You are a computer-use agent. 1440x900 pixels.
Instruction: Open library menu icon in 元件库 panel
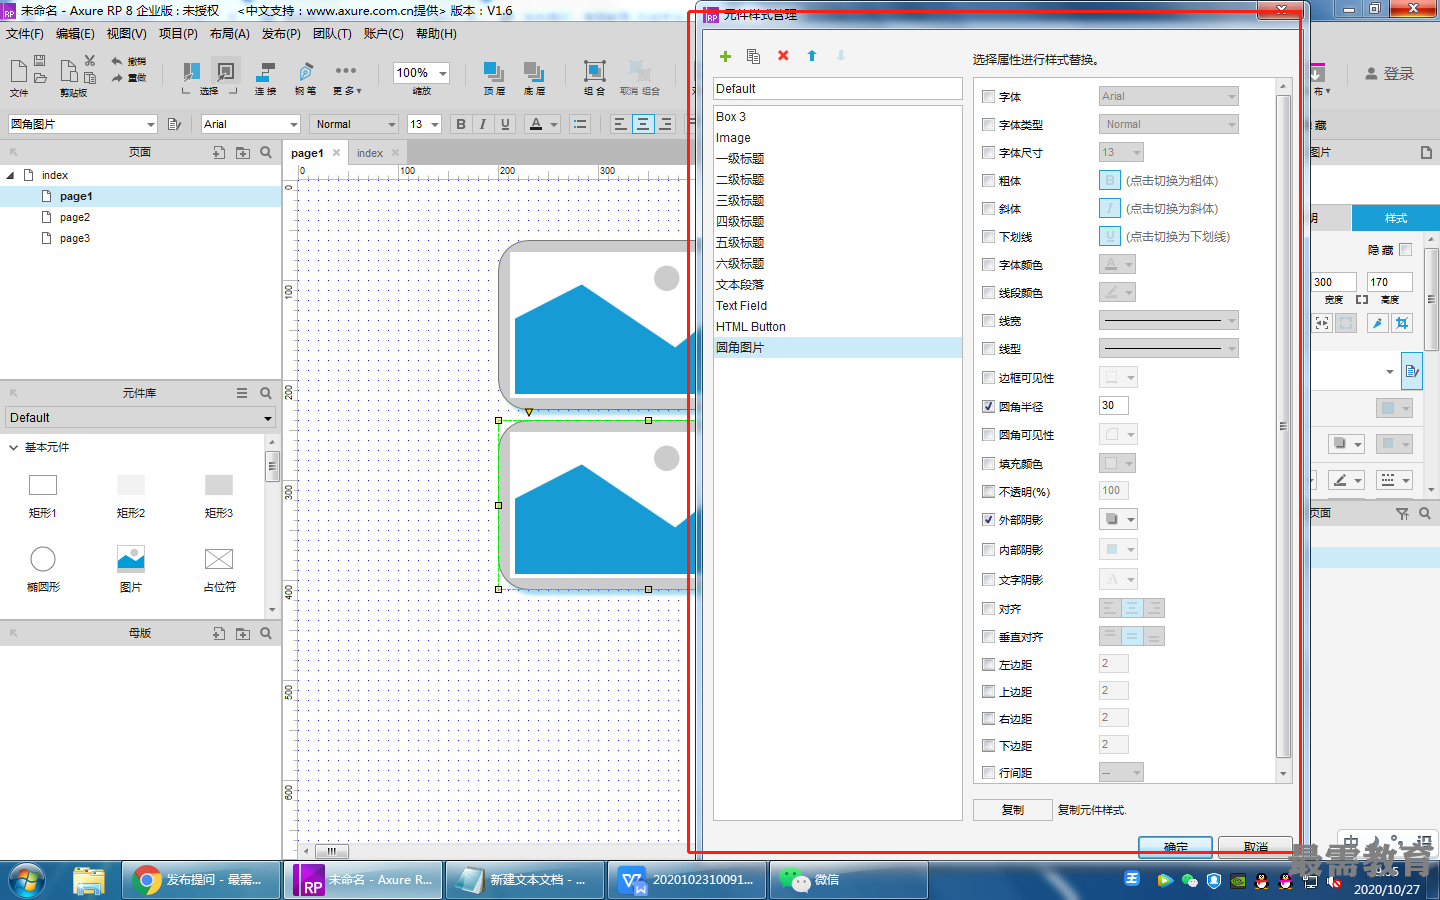[x=242, y=393]
